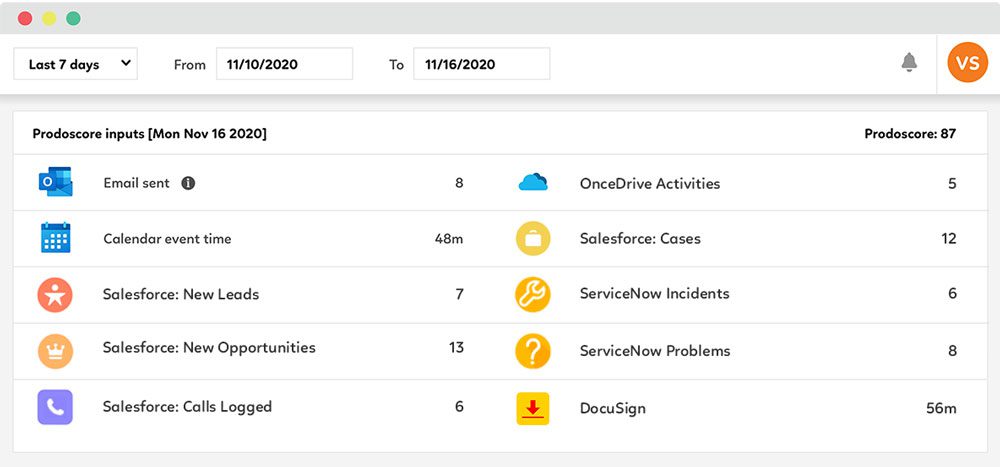The width and height of the screenshot is (1000, 467).
Task: Click the From date field 11/10/2020
Action: coord(284,64)
